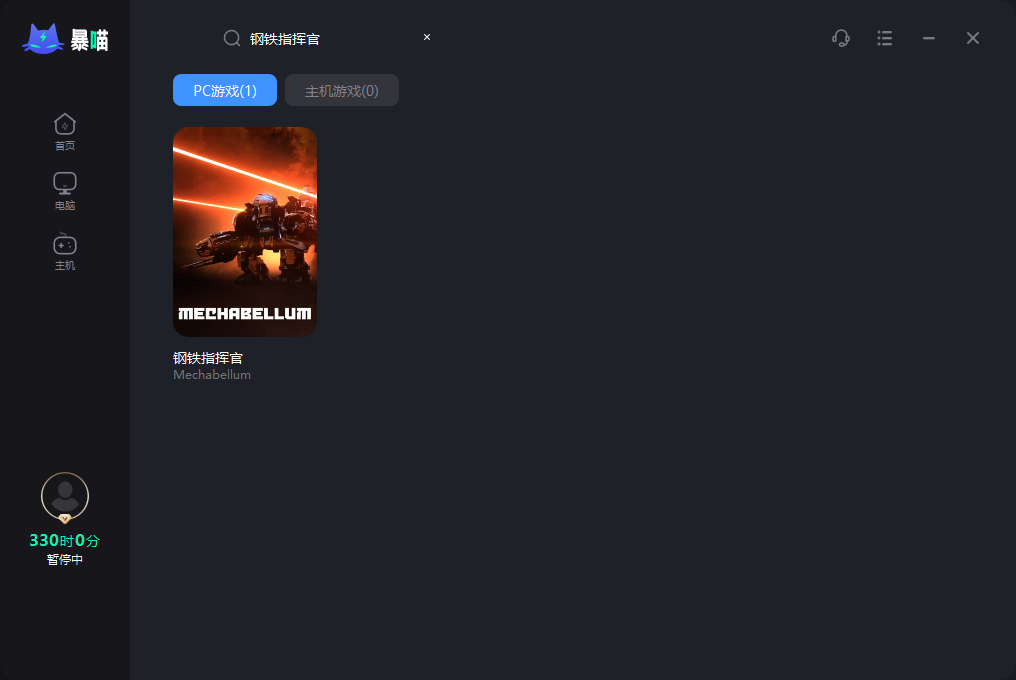1016x680 pixels.
Task: Click the 暂停中 status label
Action: click(65, 559)
